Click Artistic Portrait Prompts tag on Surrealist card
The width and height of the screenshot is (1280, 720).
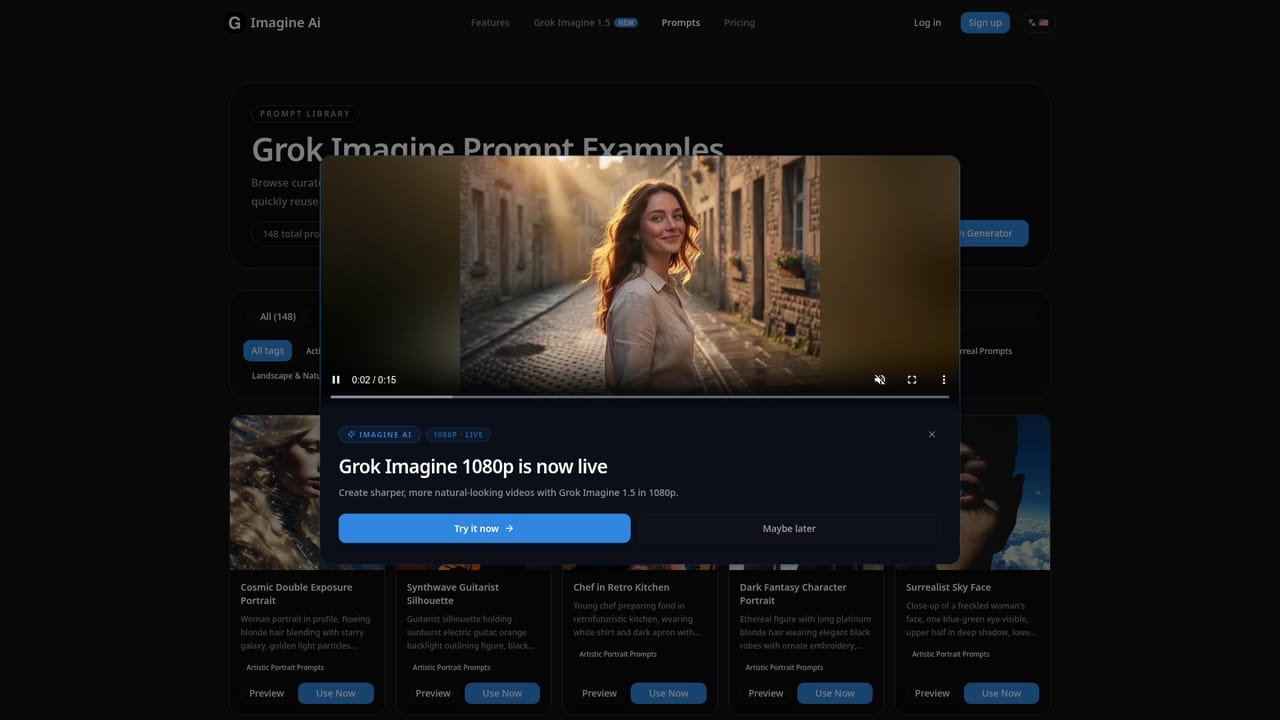pyautogui.click(x=951, y=654)
